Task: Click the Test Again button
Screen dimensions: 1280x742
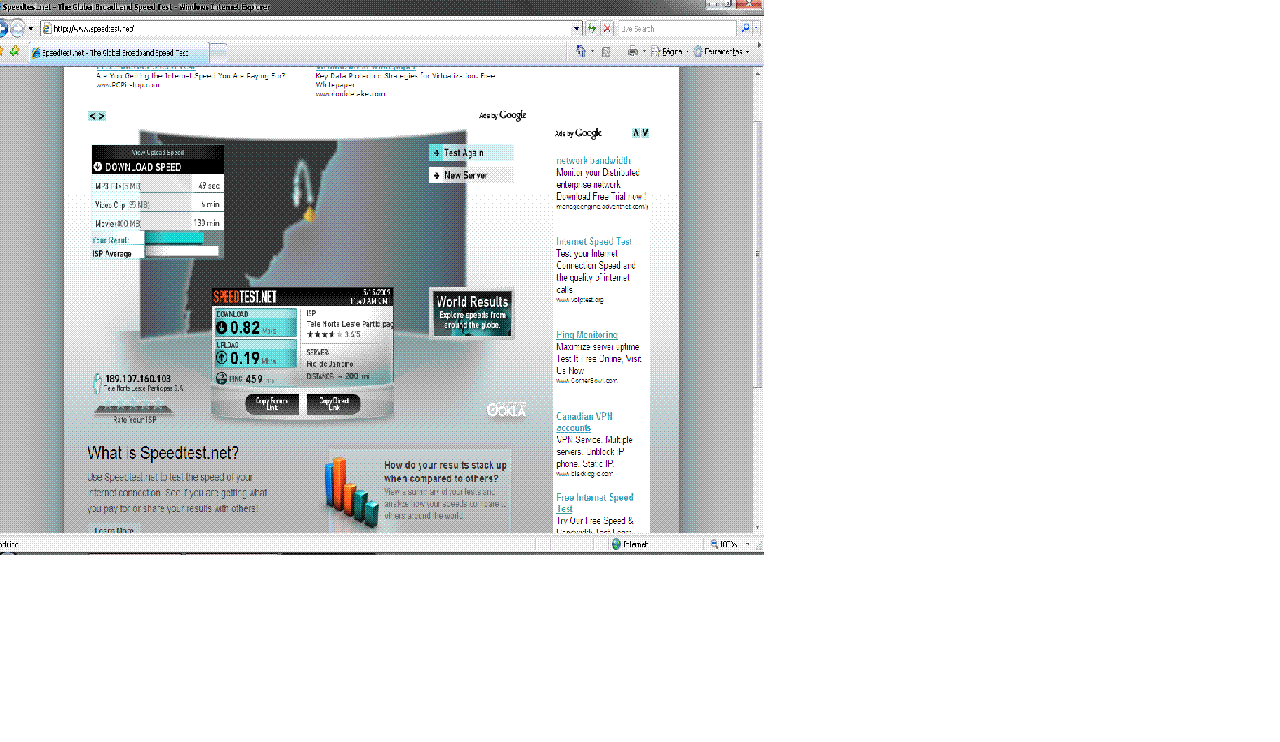Action: click(471, 153)
